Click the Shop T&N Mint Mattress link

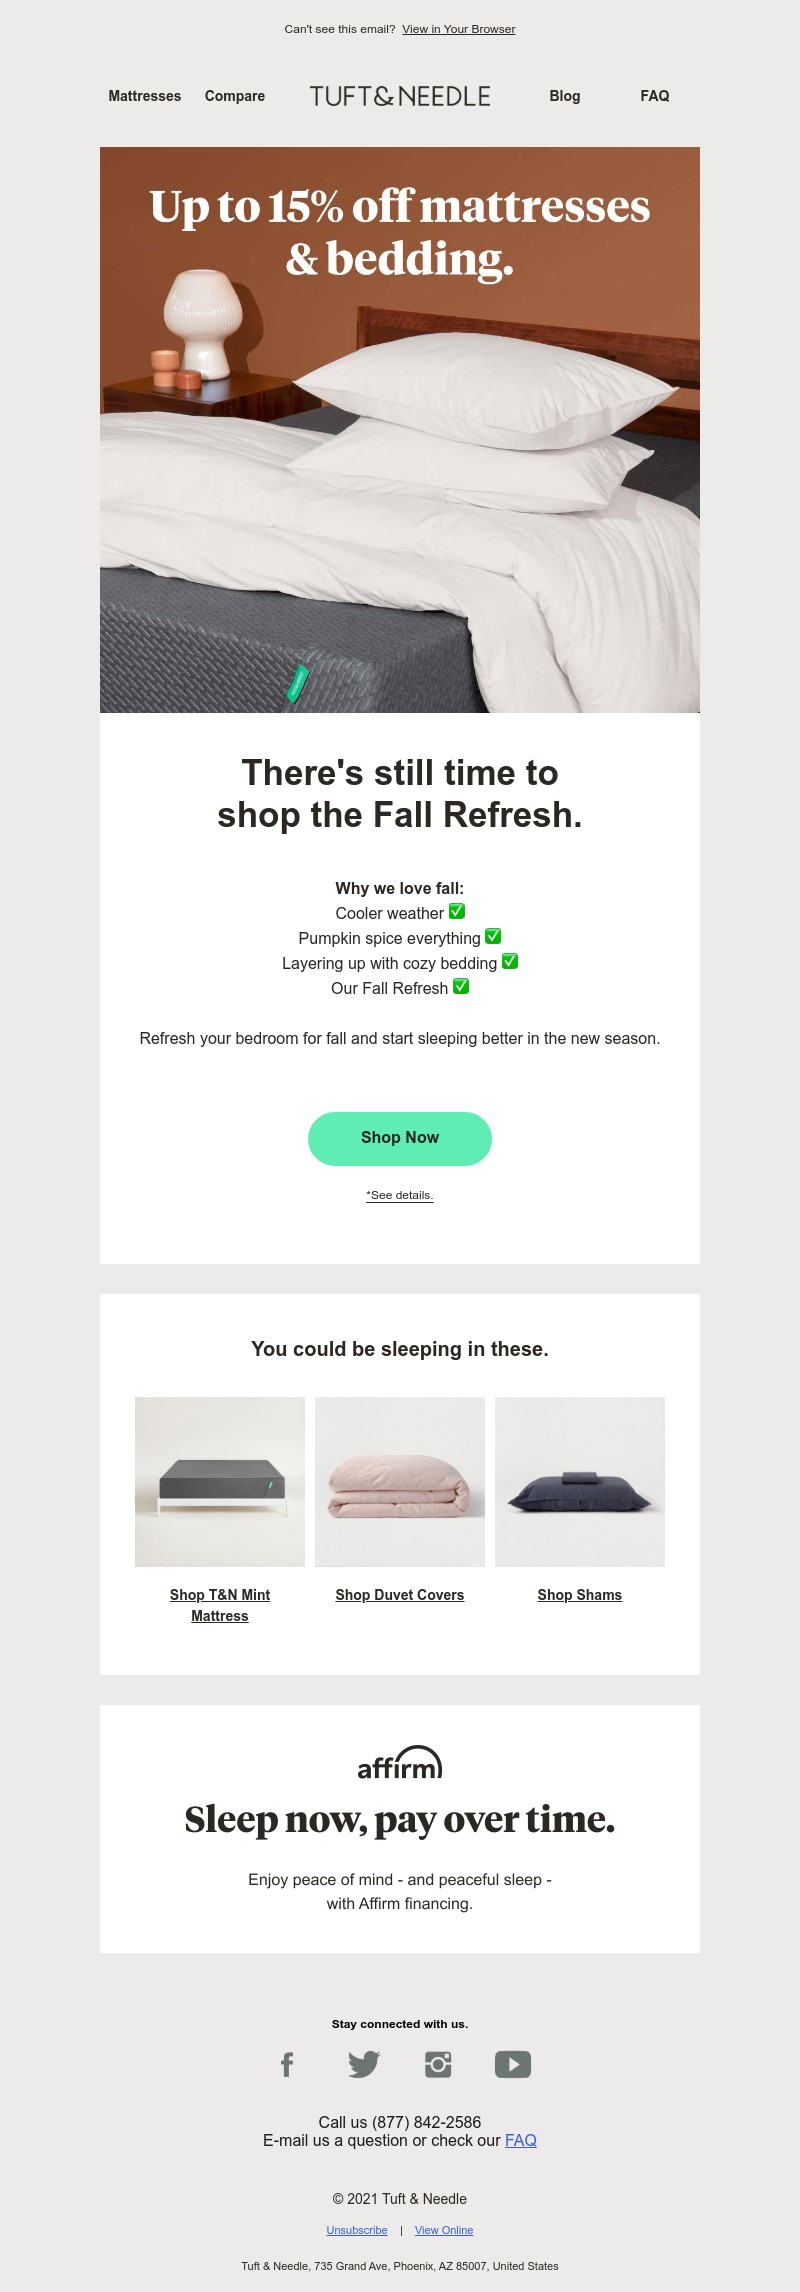pos(220,1605)
